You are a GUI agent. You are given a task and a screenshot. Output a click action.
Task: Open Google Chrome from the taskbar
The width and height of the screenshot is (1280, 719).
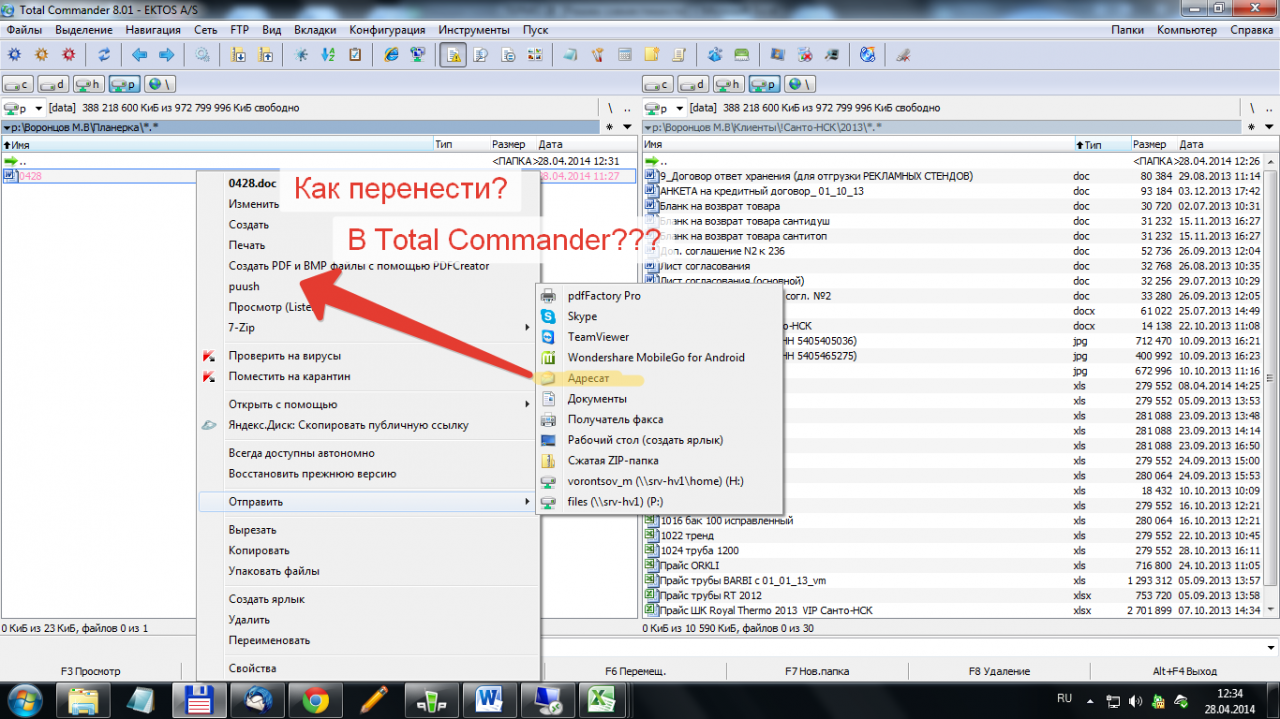(316, 698)
